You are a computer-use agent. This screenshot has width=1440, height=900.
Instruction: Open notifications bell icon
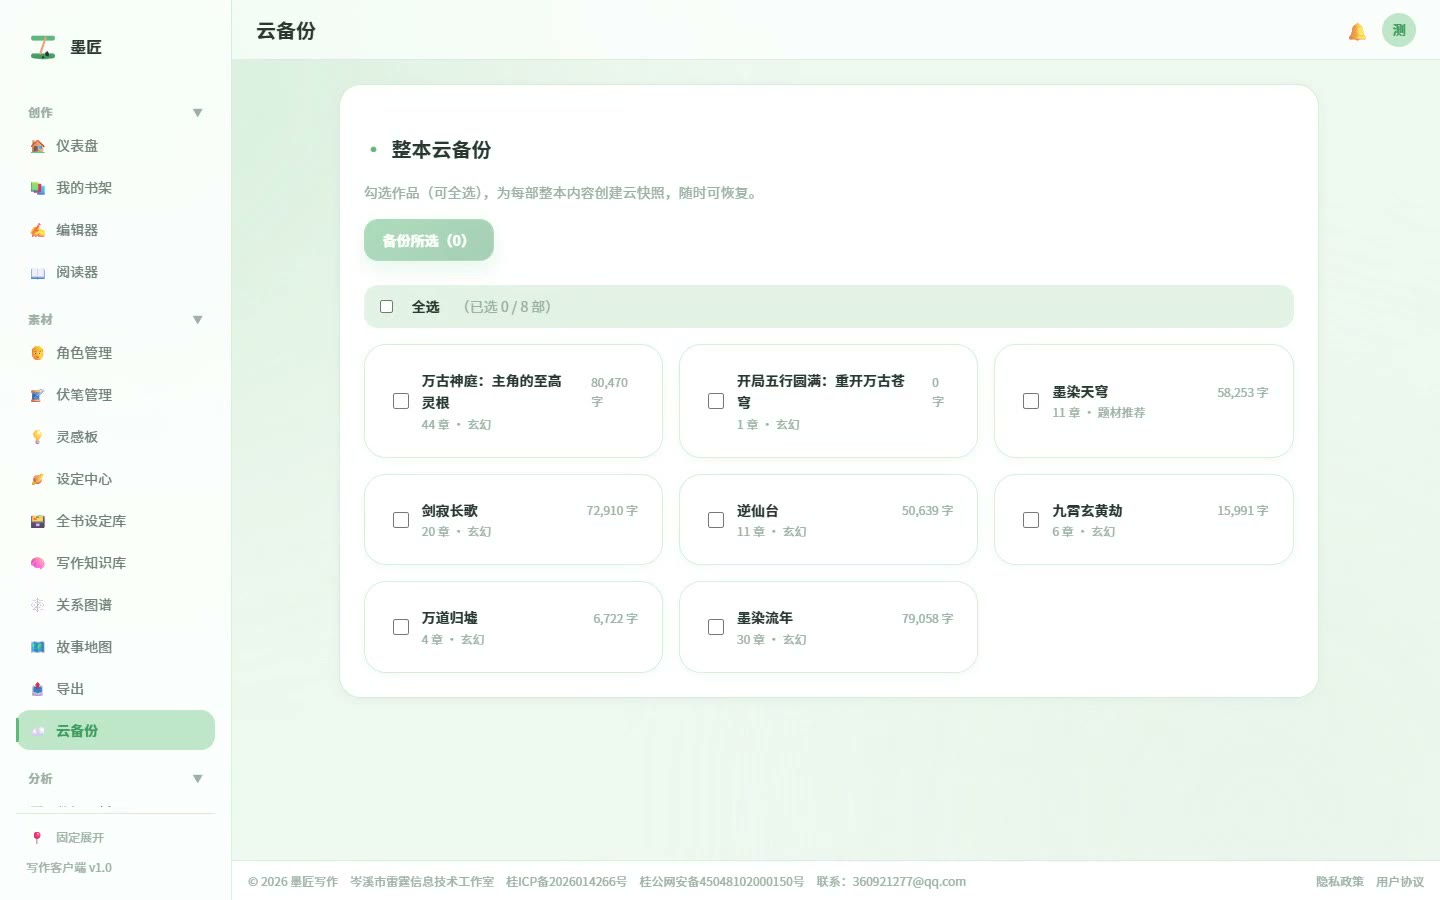[x=1357, y=31]
